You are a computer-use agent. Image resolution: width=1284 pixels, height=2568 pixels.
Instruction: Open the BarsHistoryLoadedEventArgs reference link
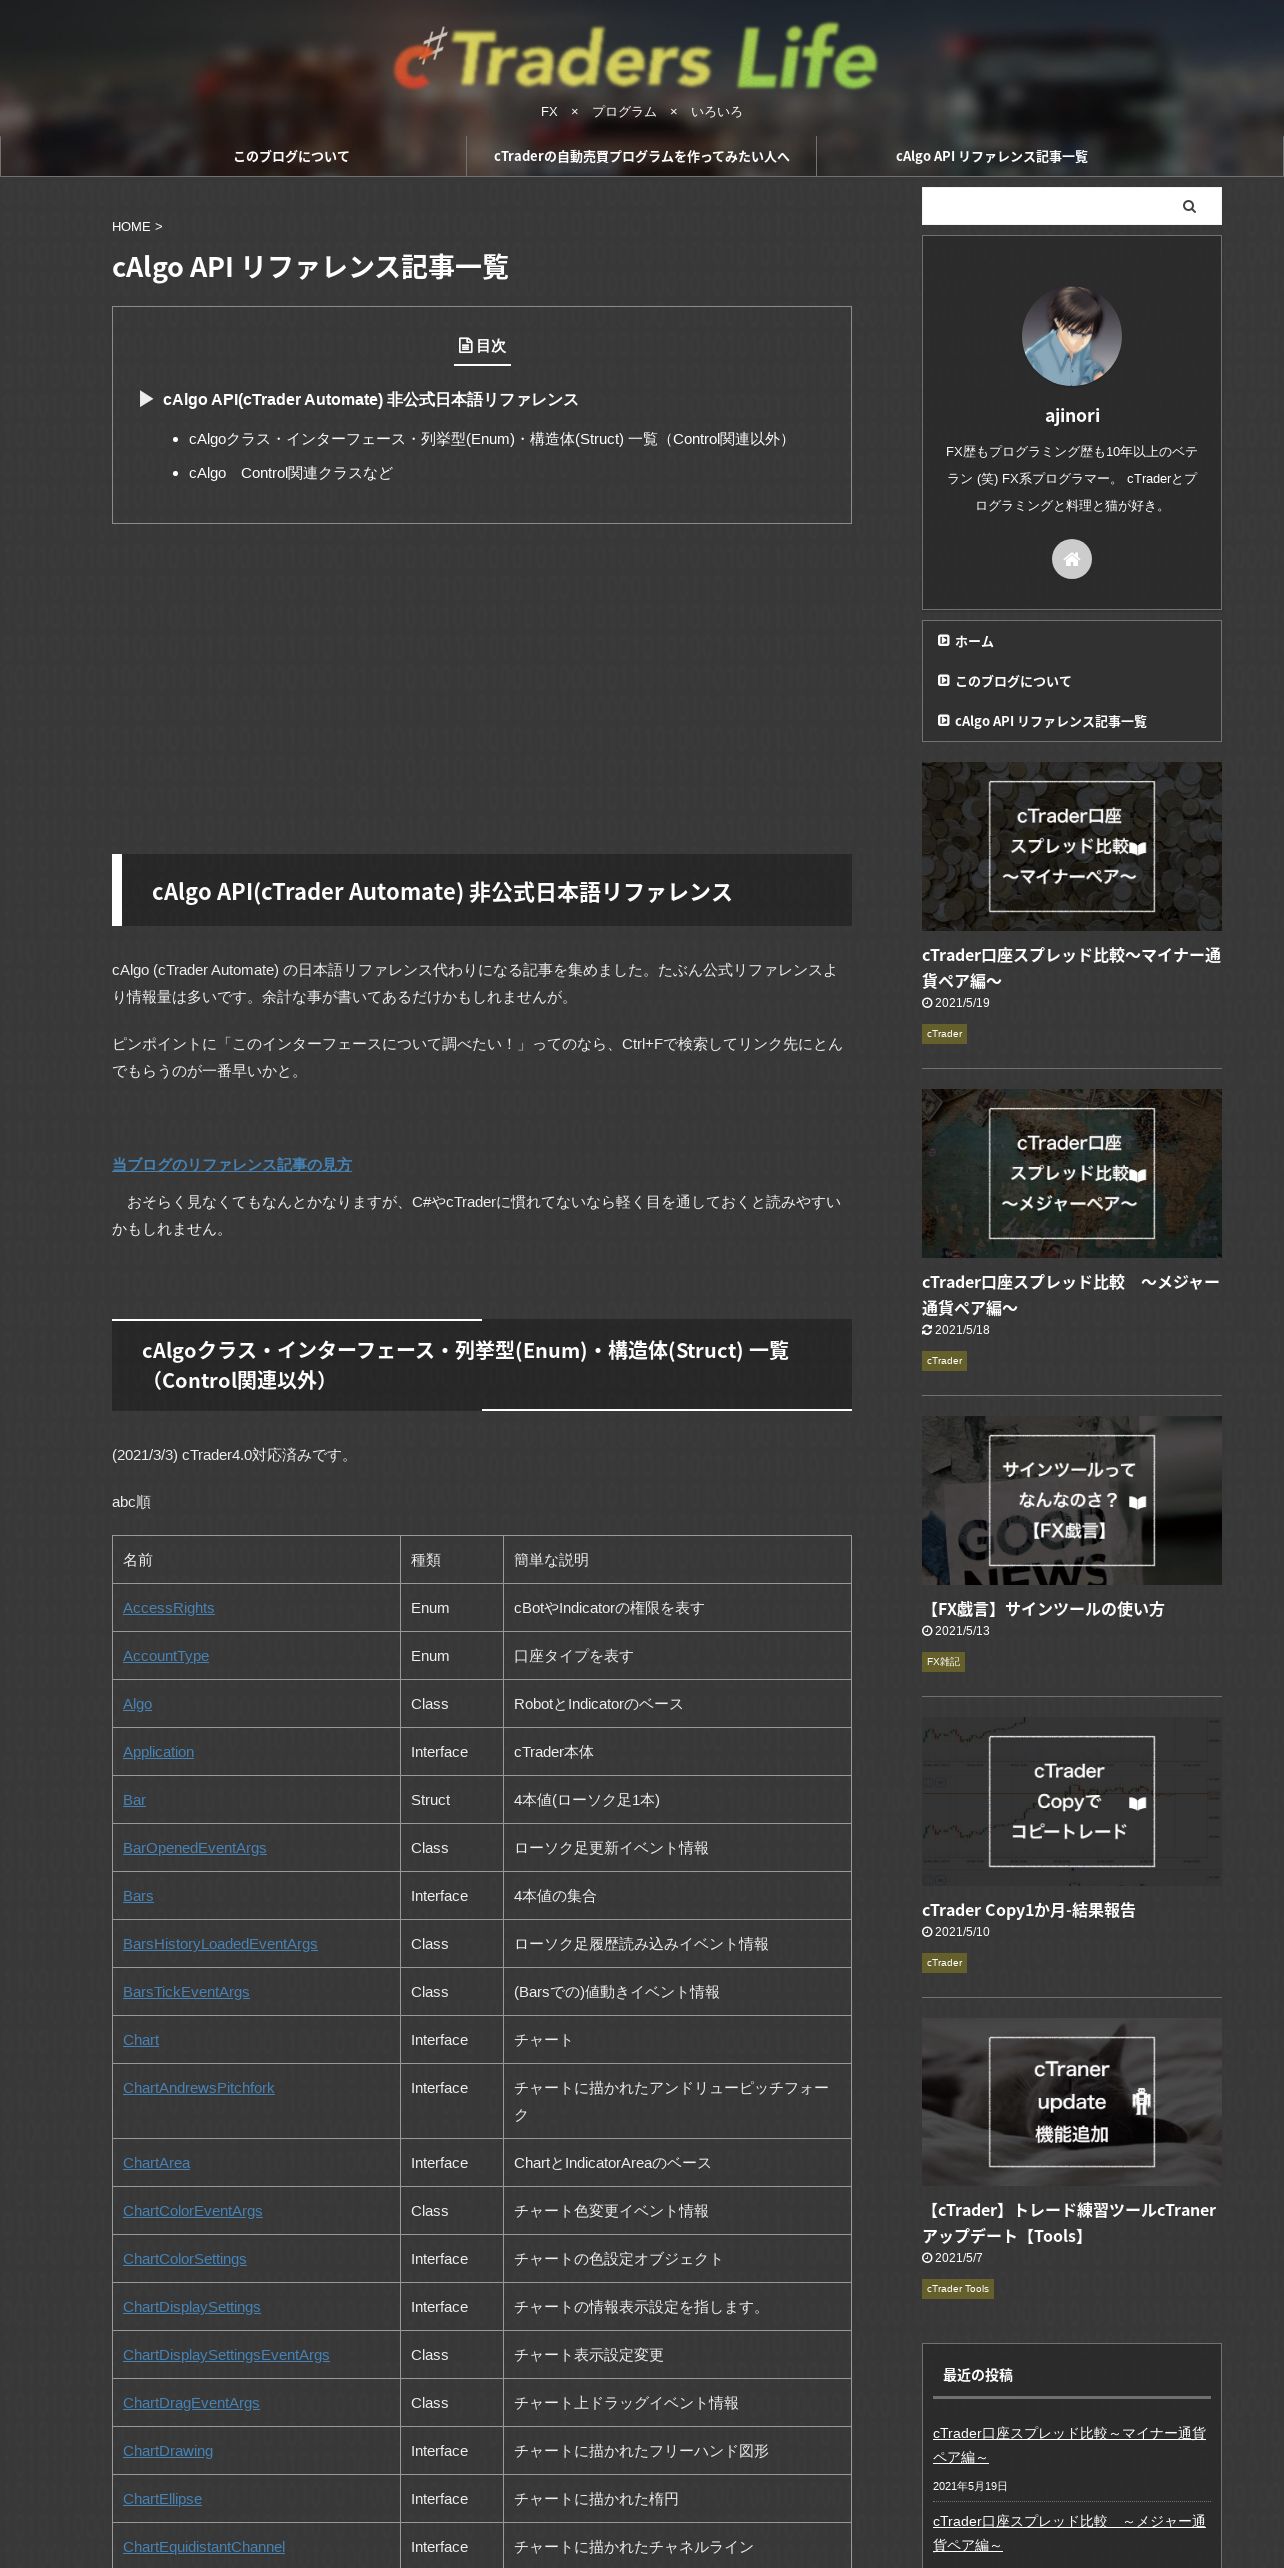click(x=220, y=1944)
